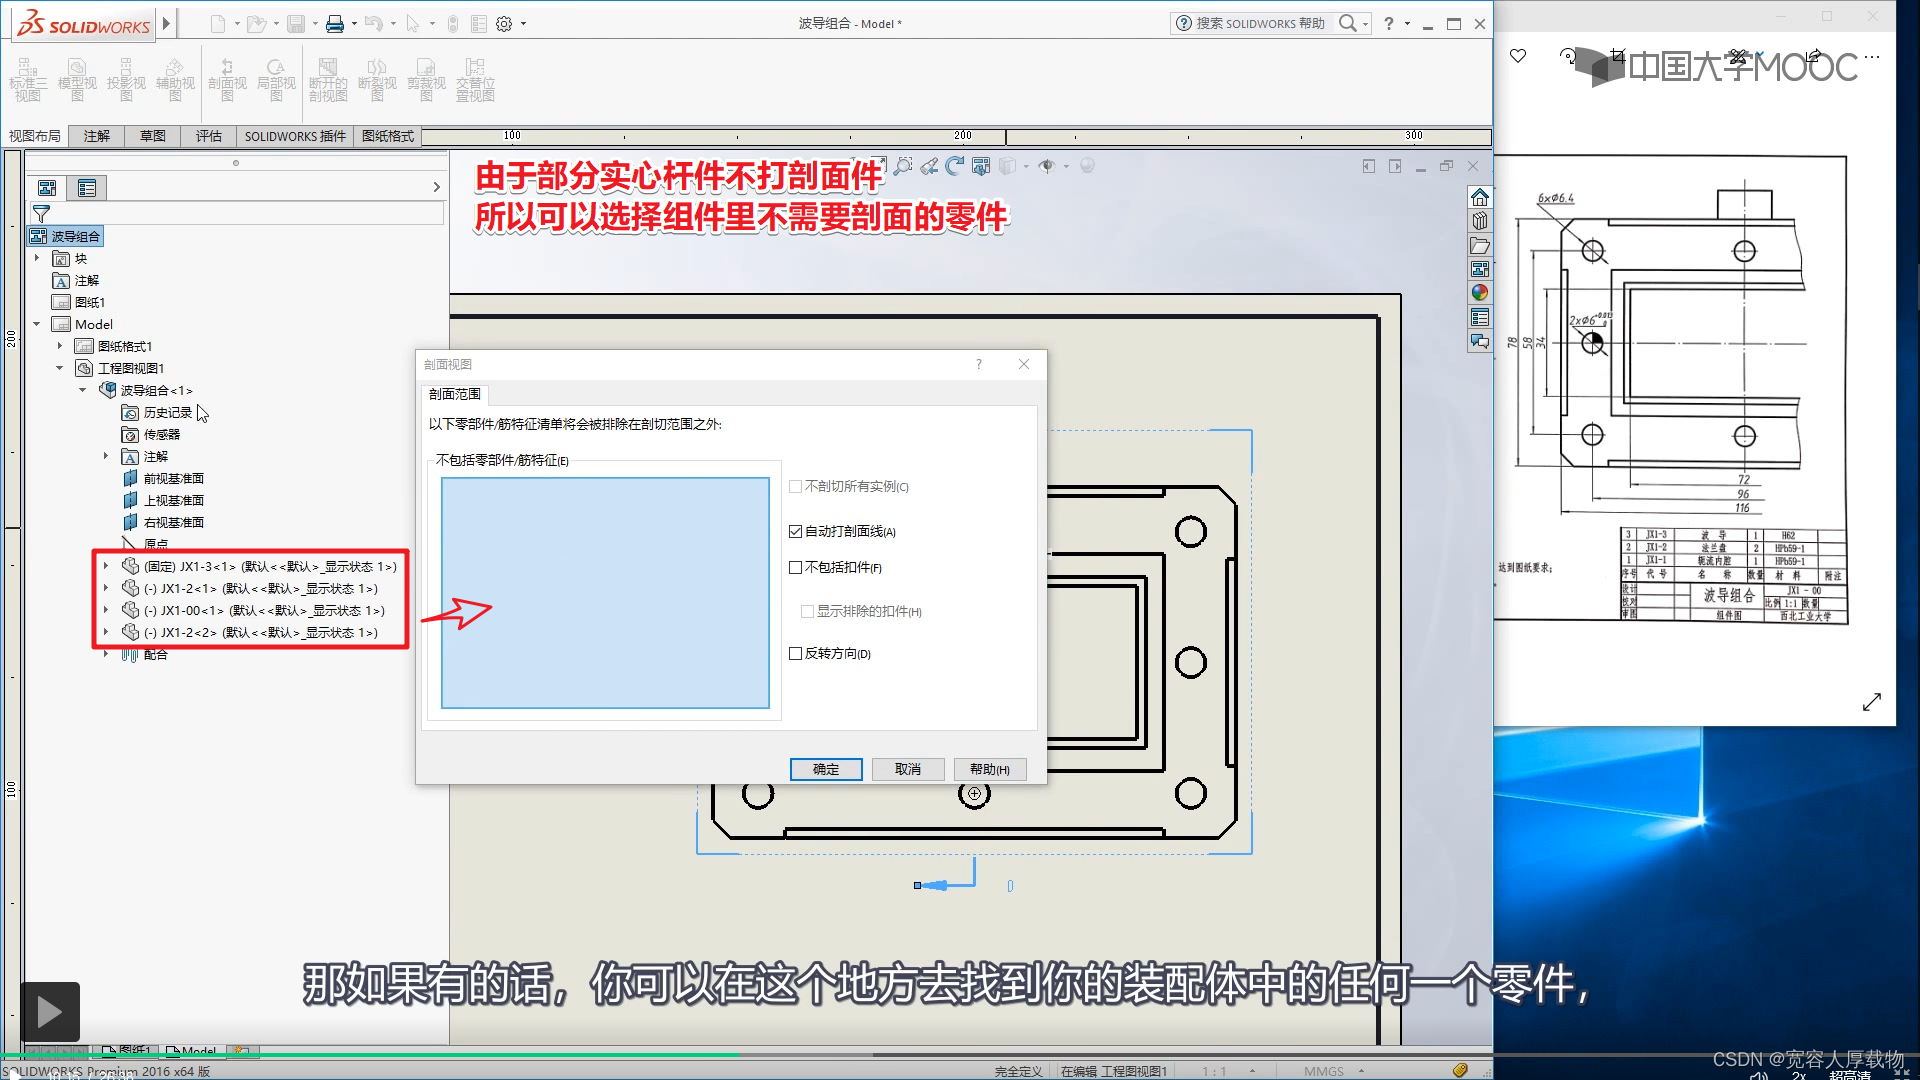Click the filter funnel icon
The width and height of the screenshot is (1920, 1080).
point(41,213)
